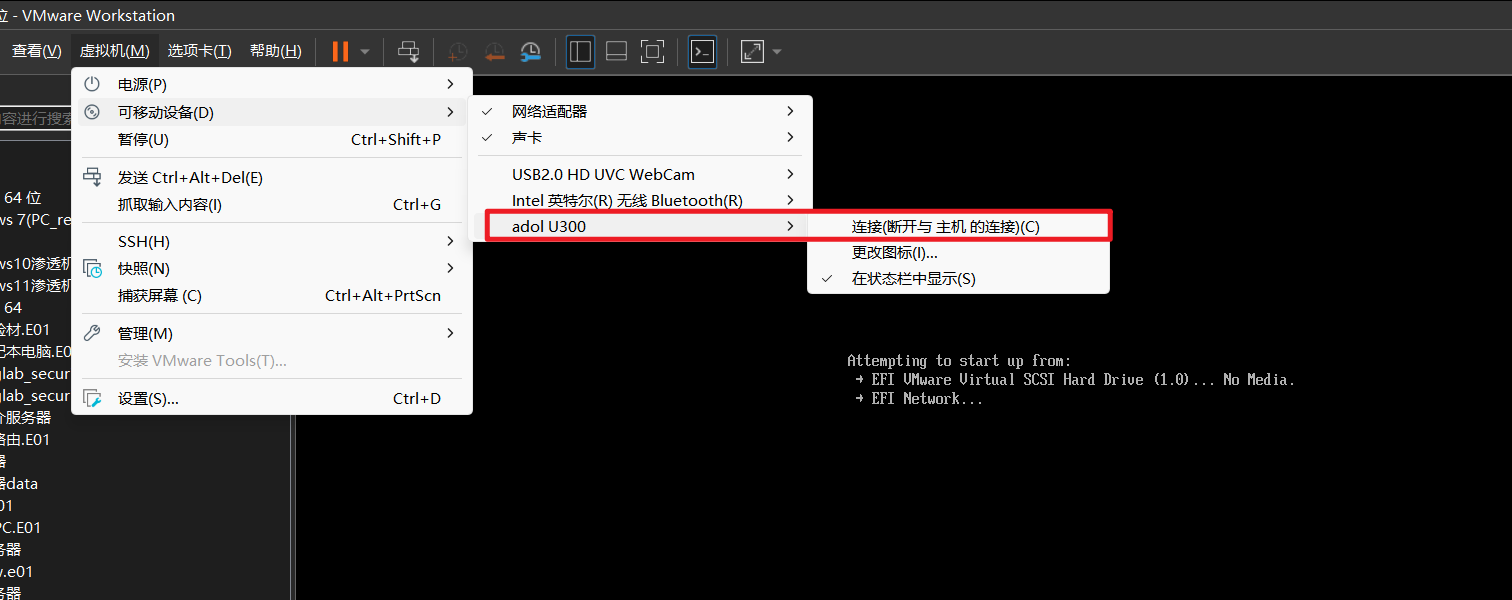Choose 发送 Ctrl+Alt+Del(E) menu entry
The height and width of the screenshot is (600, 1512).
[x=272, y=178]
